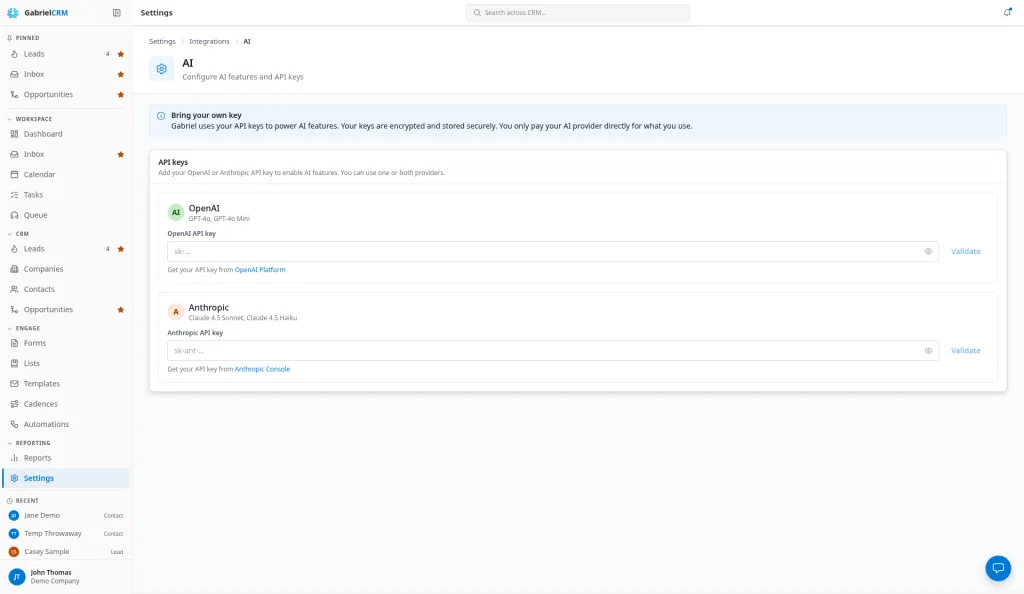The width and height of the screenshot is (1024, 594).
Task: Show the Anthropic API key with eye icon
Action: pos(928,351)
